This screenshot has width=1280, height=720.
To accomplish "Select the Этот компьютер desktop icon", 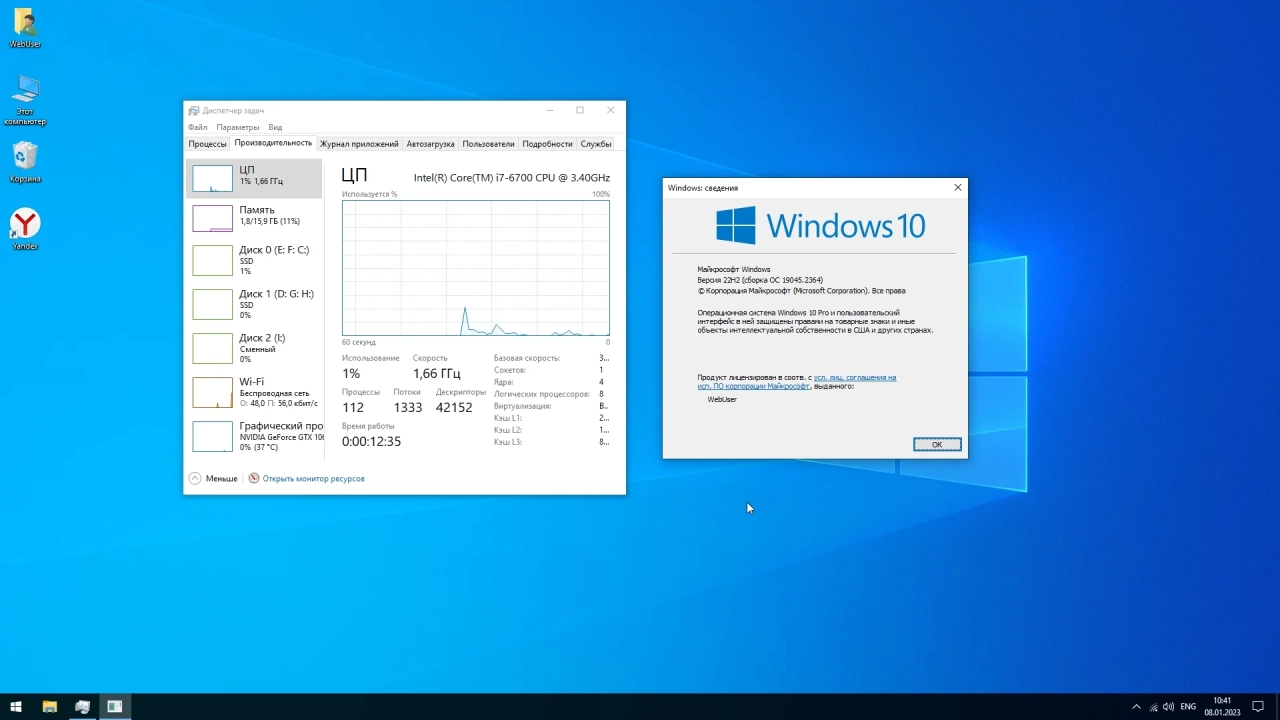I will [x=25, y=99].
